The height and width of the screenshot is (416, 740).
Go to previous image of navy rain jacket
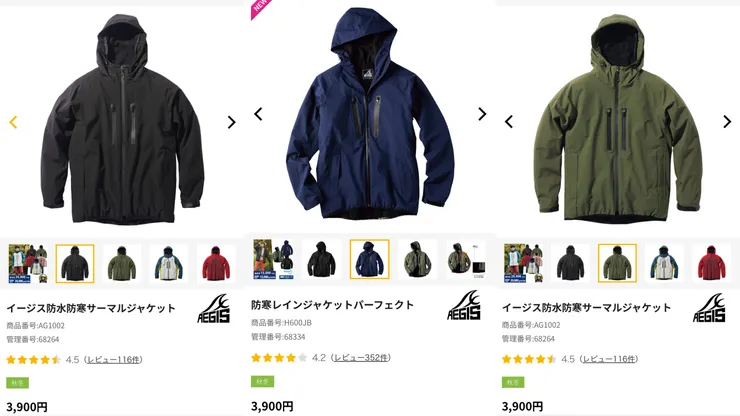[258, 114]
